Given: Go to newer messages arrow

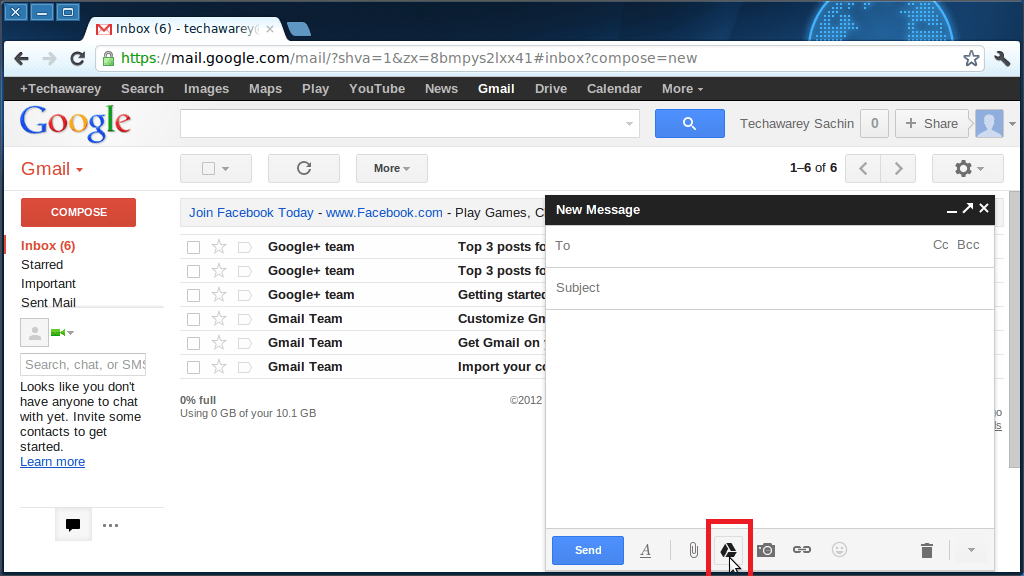Looking at the screenshot, I should pos(863,168).
